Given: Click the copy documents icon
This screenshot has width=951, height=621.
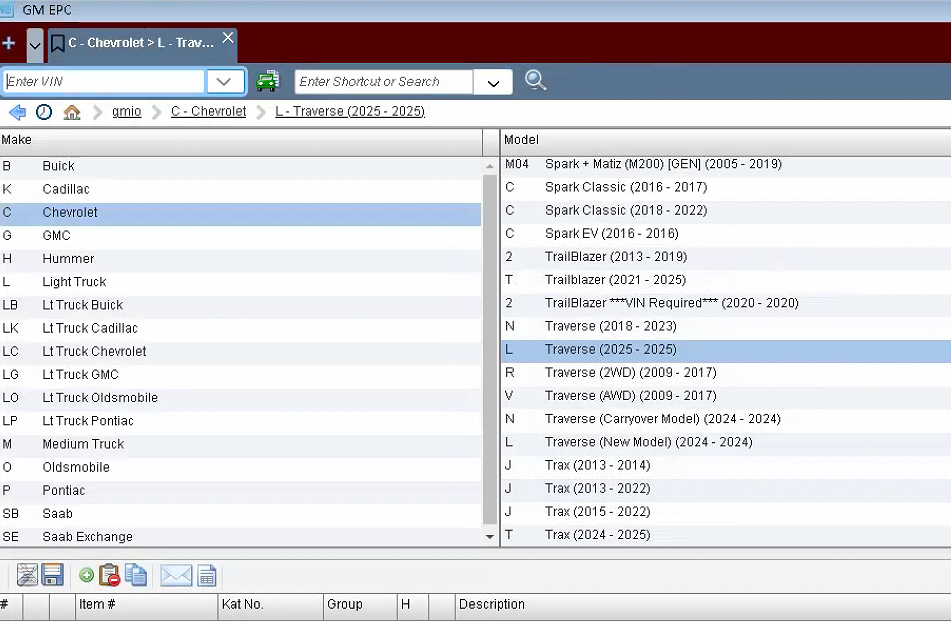Looking at the screenshot, I should [x=136, y=575].
